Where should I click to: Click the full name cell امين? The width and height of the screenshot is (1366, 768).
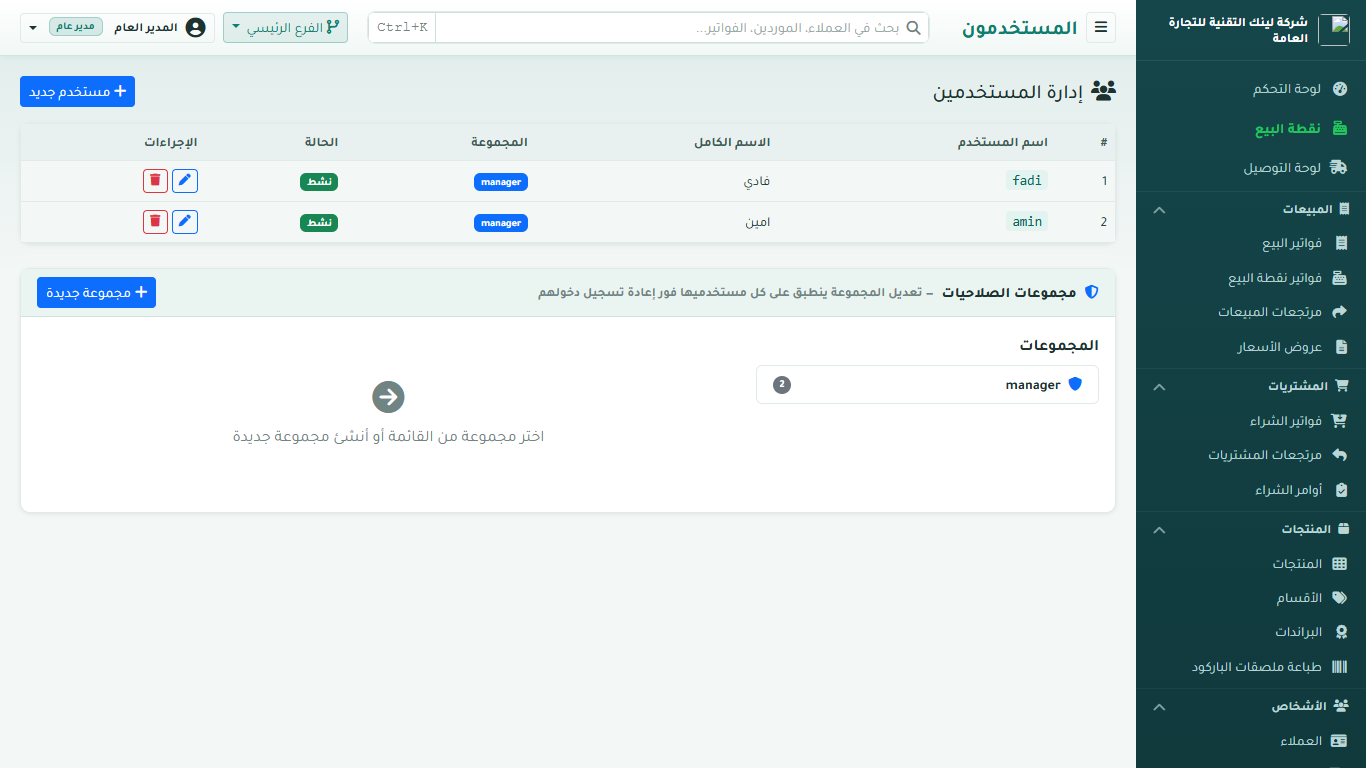[757, 222]
